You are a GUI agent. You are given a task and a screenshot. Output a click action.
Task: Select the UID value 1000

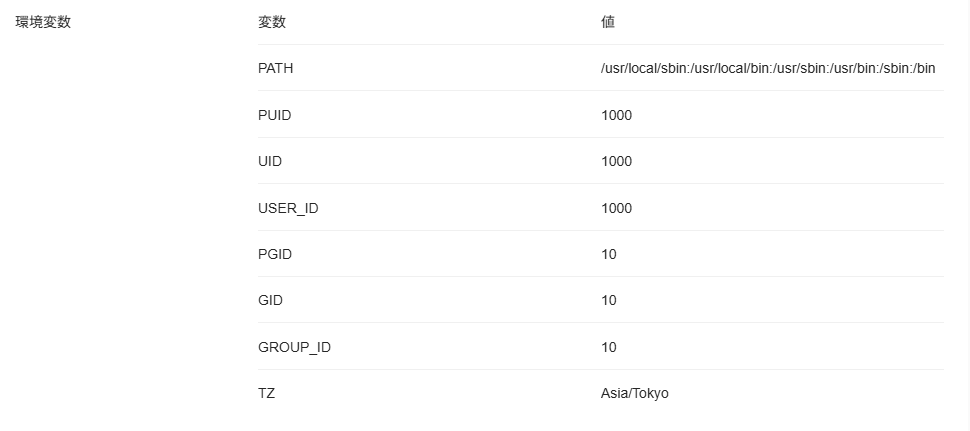pos(616,161)
